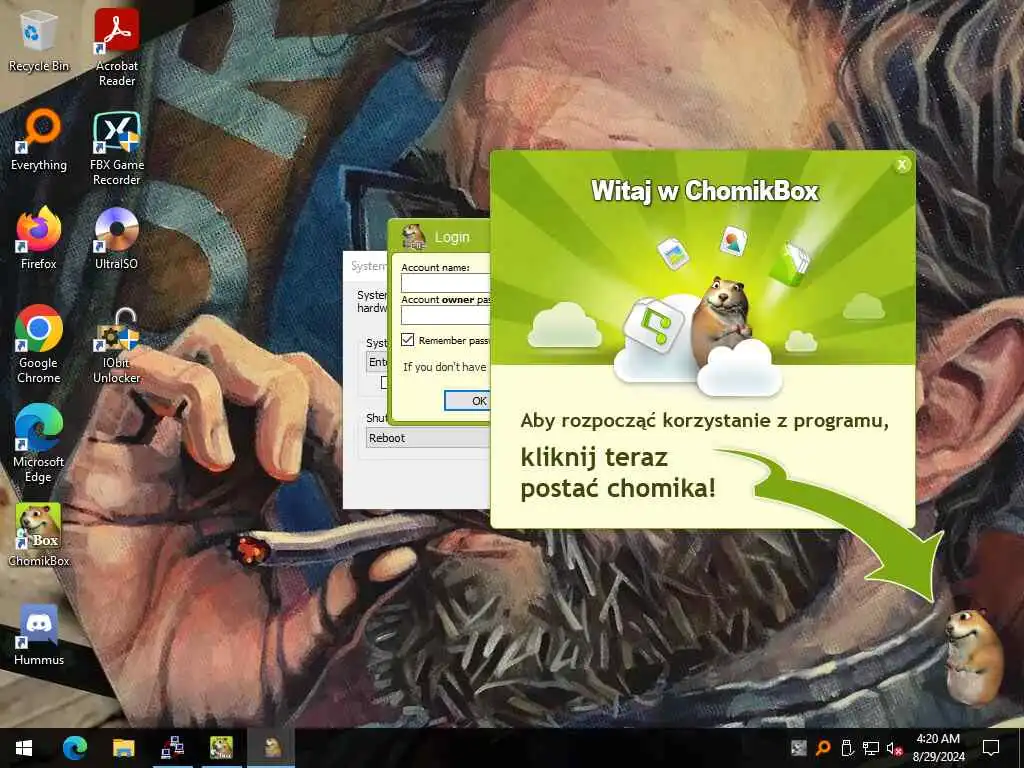This screenshot has width=1024, height=768.
Task: Launch IObit Unlocker from the desktop
Action: click(x=116, y=345)
